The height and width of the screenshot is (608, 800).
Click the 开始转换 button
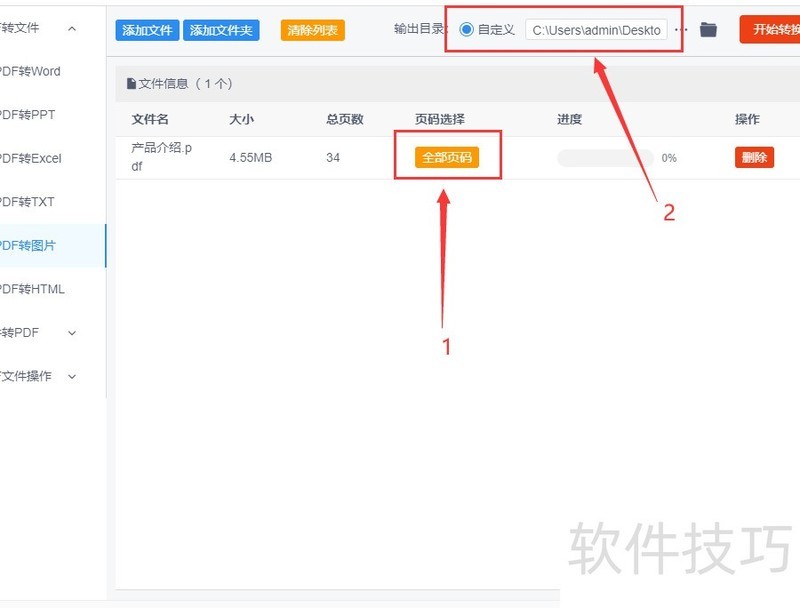pos(770,29)
